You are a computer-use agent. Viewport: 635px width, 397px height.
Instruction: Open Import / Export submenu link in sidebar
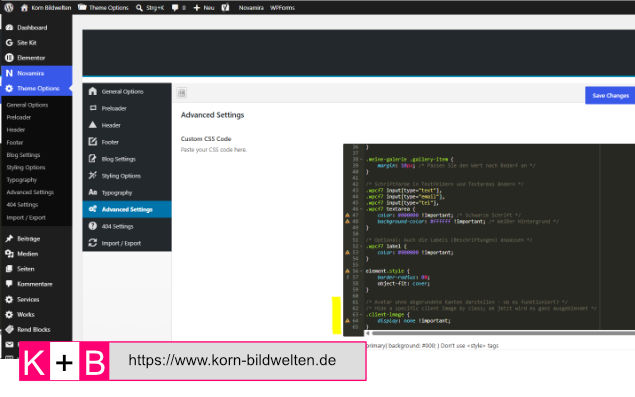[26, 218]
